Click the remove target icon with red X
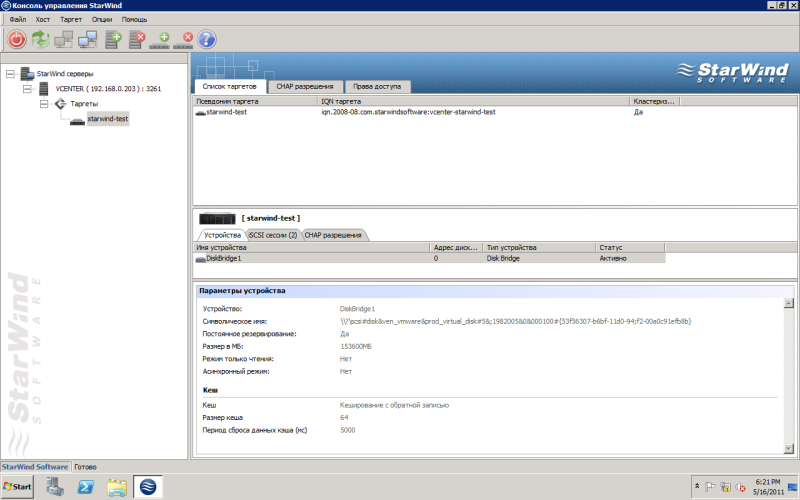This screenshot has width=800, height=500. point(183,40)
